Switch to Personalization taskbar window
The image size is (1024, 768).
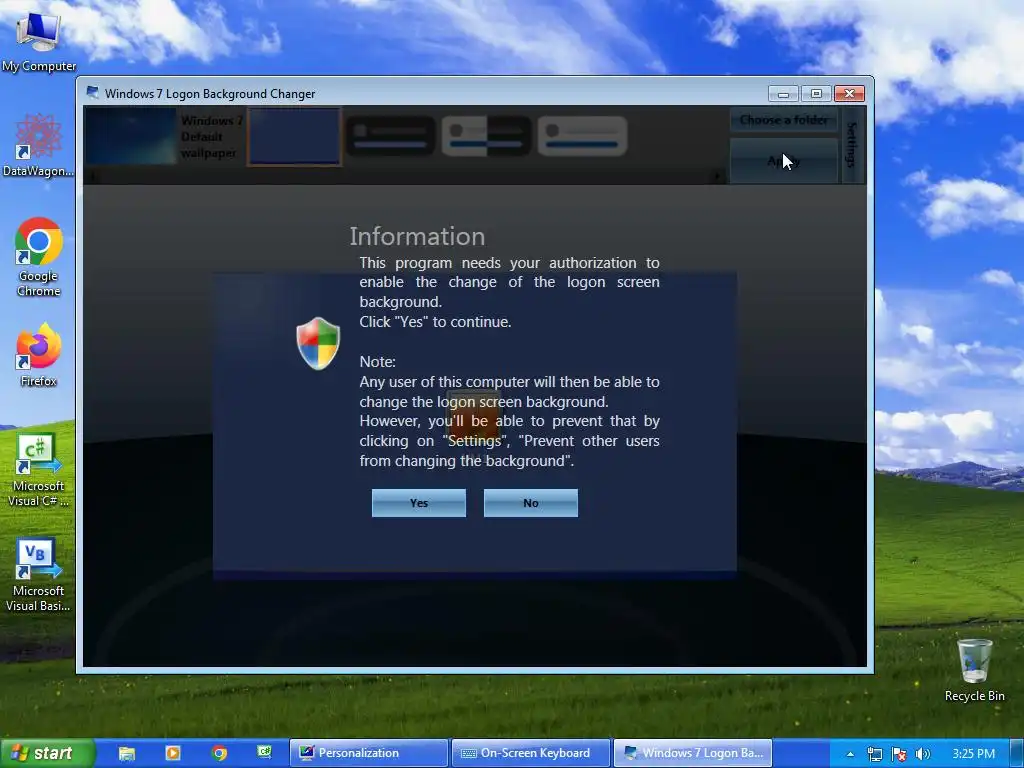(x=369, y=753)
